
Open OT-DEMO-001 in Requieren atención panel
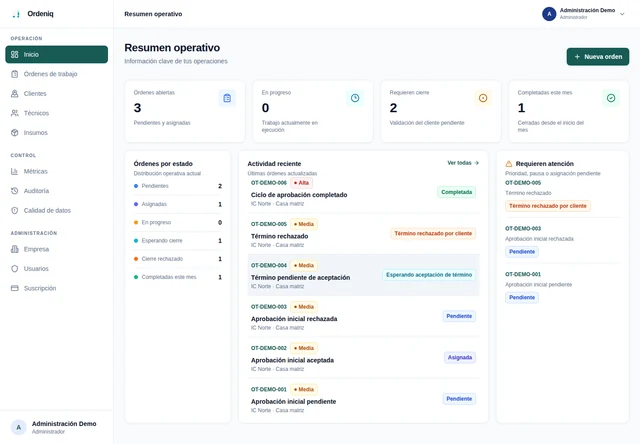(523, 274)
